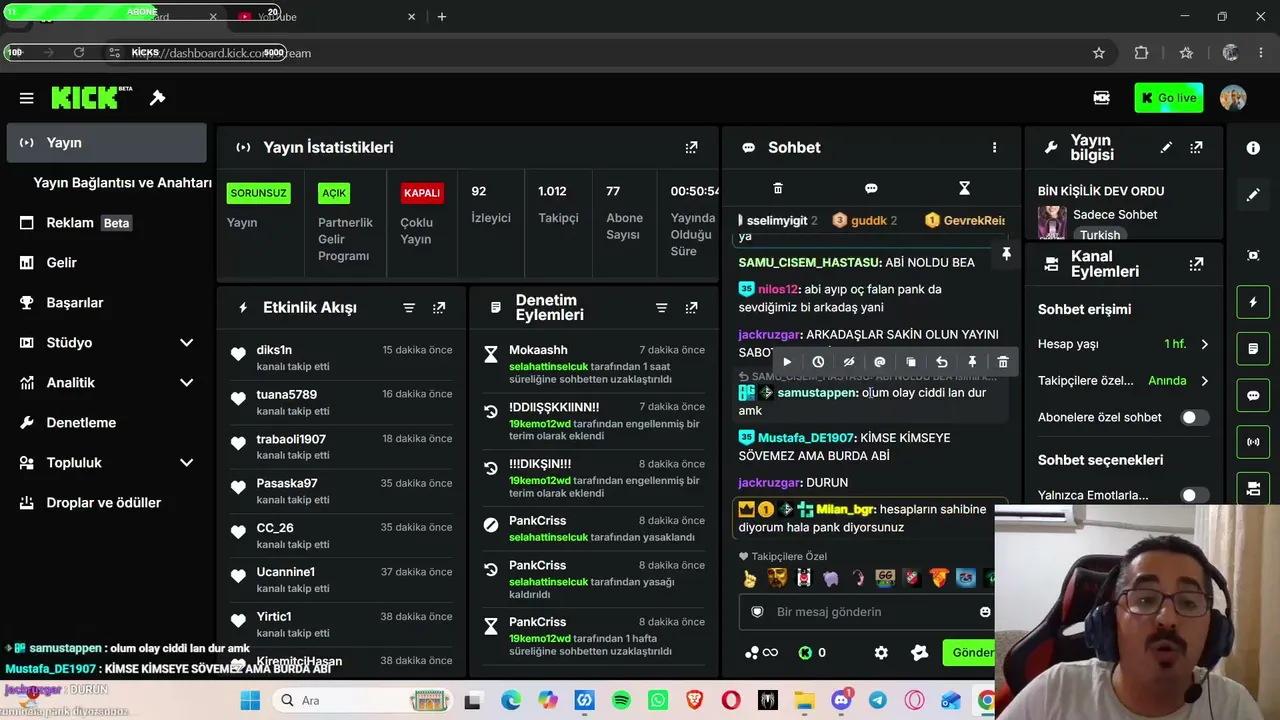The width and height of the screenshot is (1280, 720).
Task: Pin the message using the toolbar pin icon
Action: tap(972, 362)
